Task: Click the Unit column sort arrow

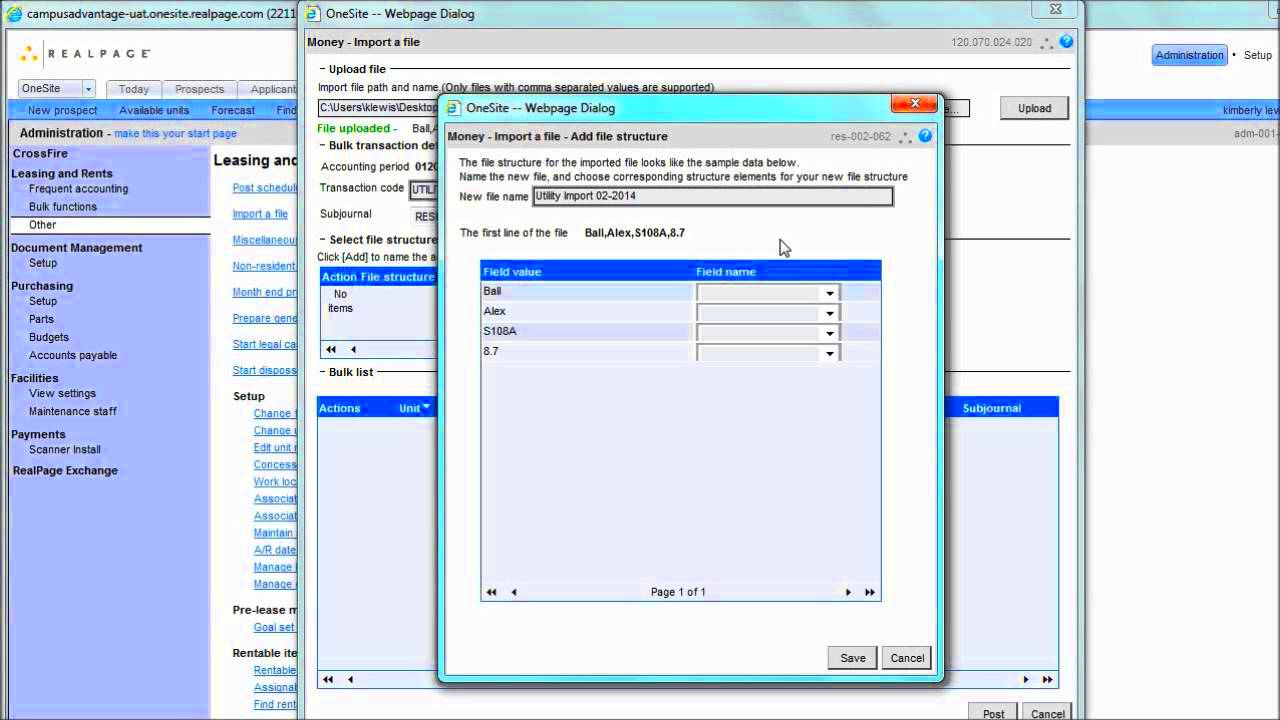Action: pyautogui.click(x=427, y=407)
